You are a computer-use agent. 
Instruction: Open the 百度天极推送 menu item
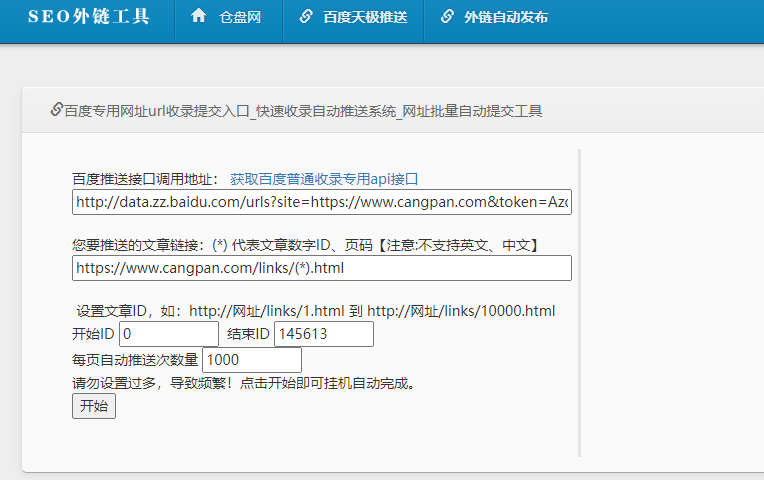point(365,18)
